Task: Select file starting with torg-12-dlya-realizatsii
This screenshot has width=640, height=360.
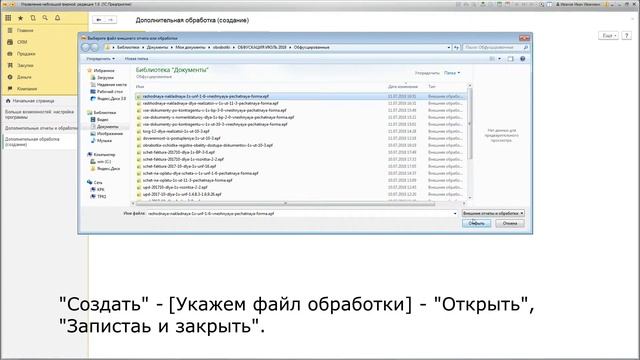Action: click(176, 131)
